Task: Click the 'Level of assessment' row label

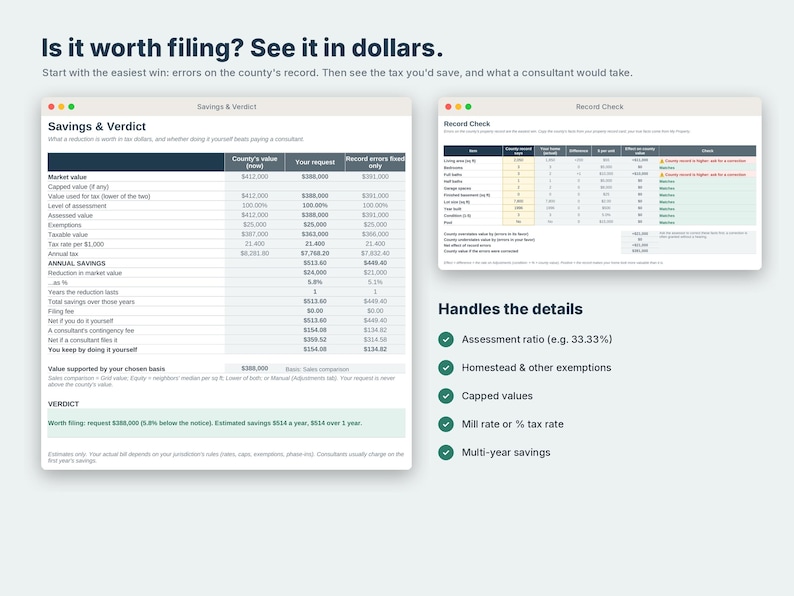Action: point(77,206)
